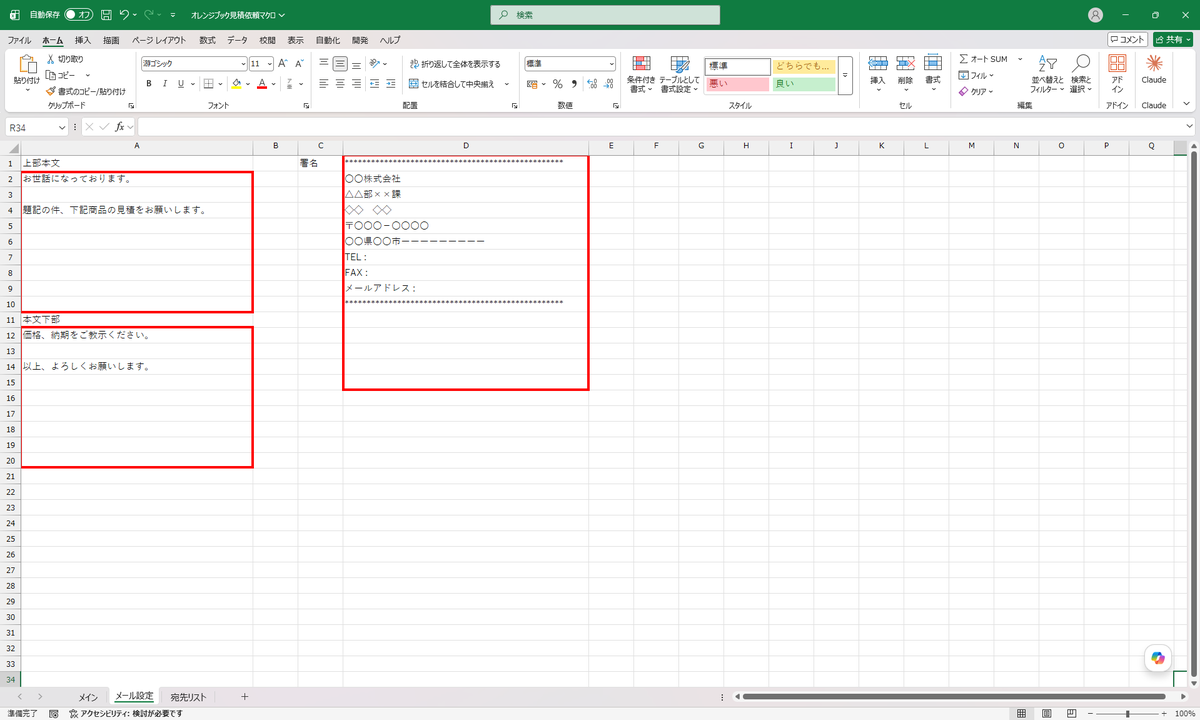The image size is (1200, 720).
Task: Expand the font color dropdown arrow
Action: pos(272,84)
